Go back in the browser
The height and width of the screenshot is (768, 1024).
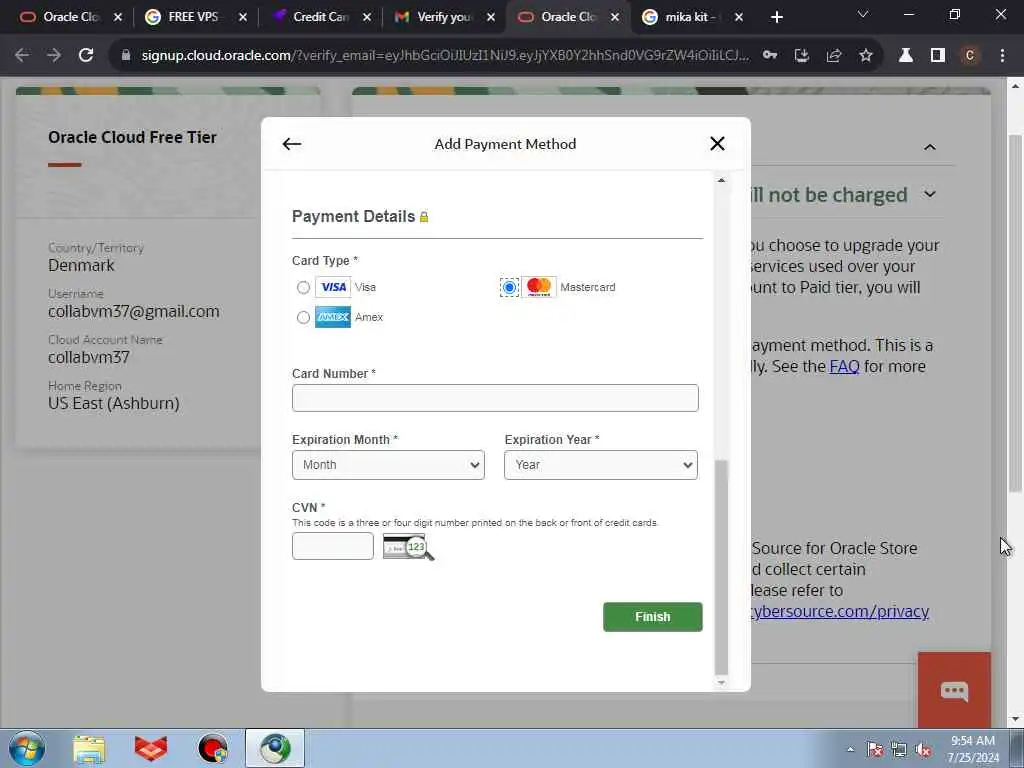click(22, 56)
